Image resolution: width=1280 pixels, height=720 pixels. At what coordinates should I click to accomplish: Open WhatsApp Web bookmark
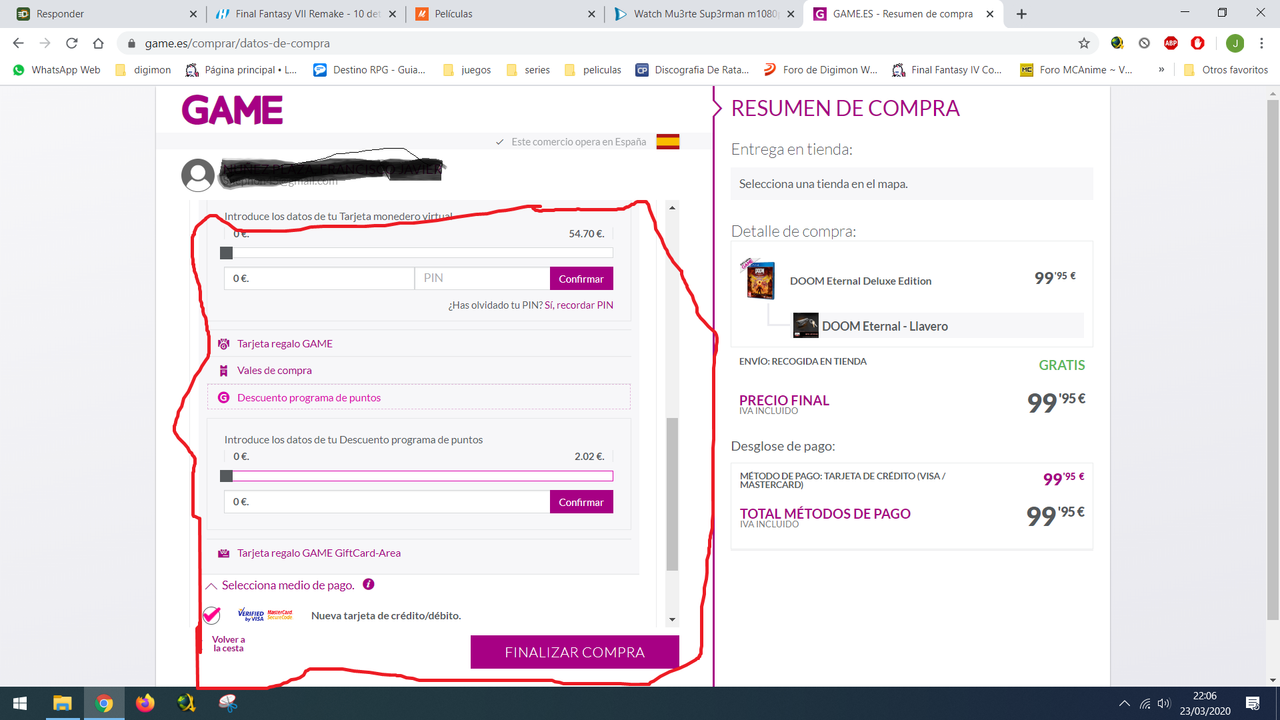click(x=56, y=70)
